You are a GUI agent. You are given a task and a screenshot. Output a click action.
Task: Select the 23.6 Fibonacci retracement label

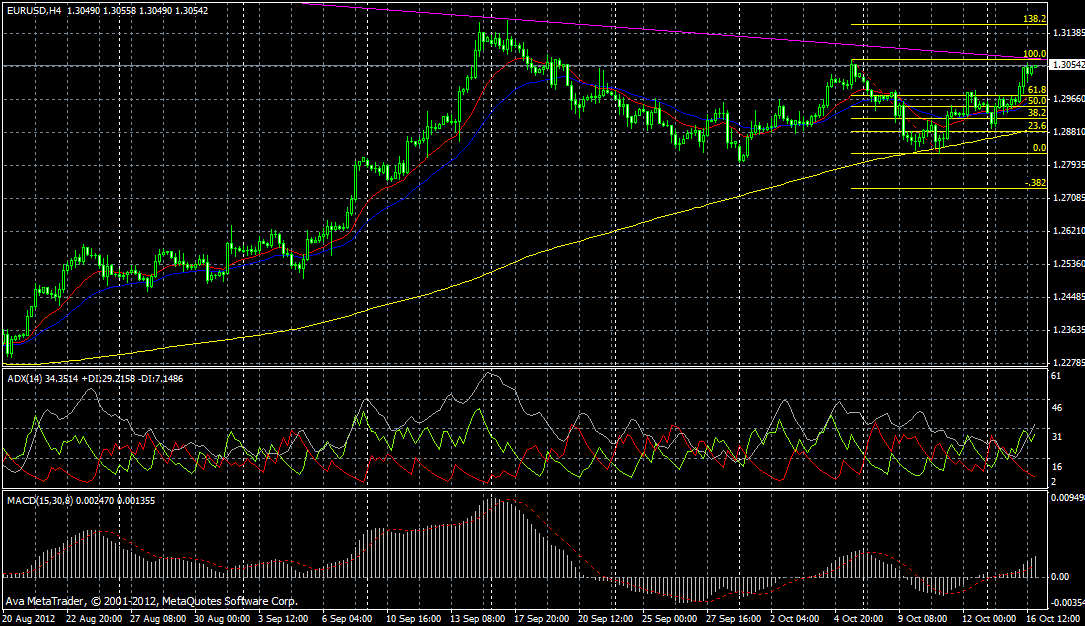(x=1037, y=126)
